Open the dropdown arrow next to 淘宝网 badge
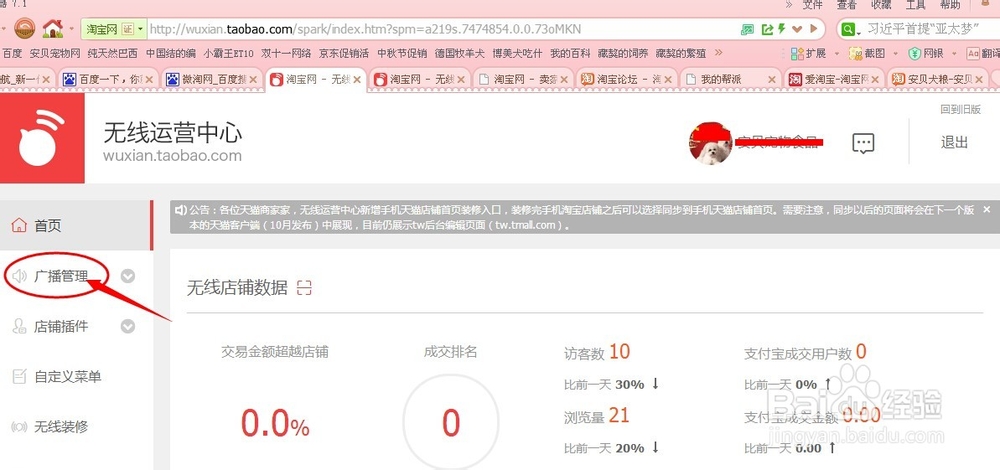1000x470 pixels. (x=140, y=29)
